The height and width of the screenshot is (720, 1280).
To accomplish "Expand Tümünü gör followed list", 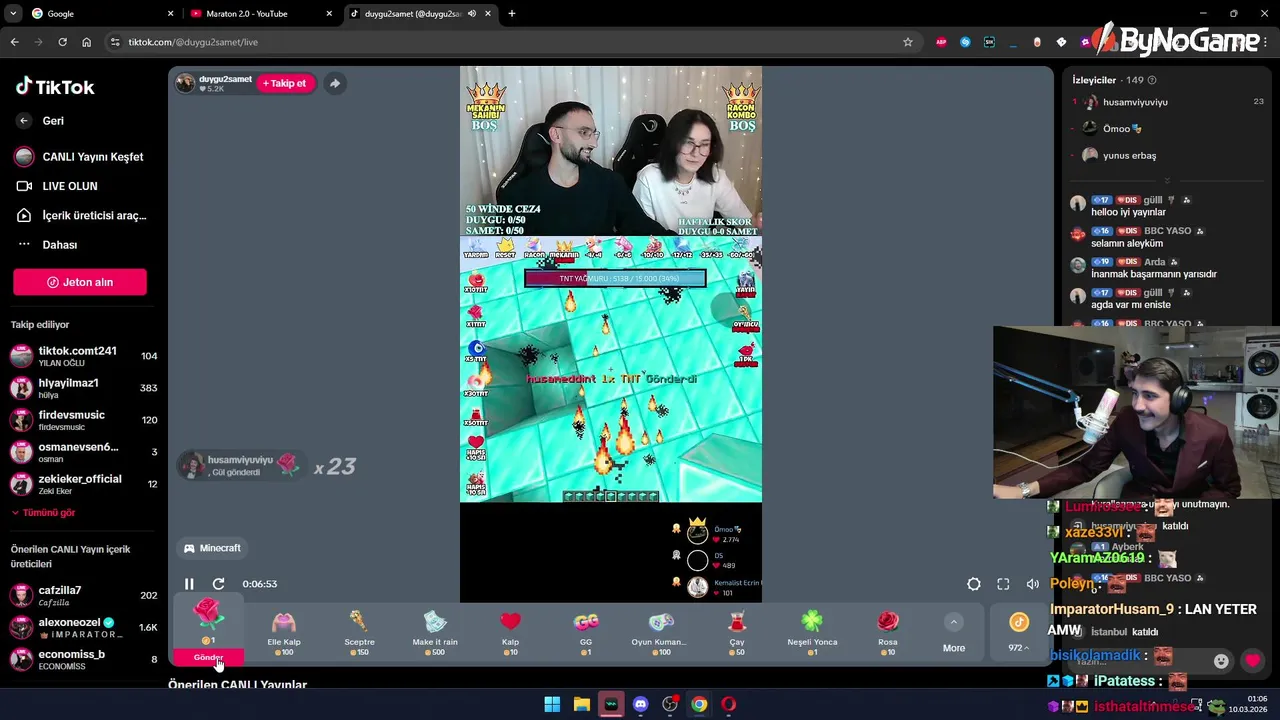I will 43,513.
